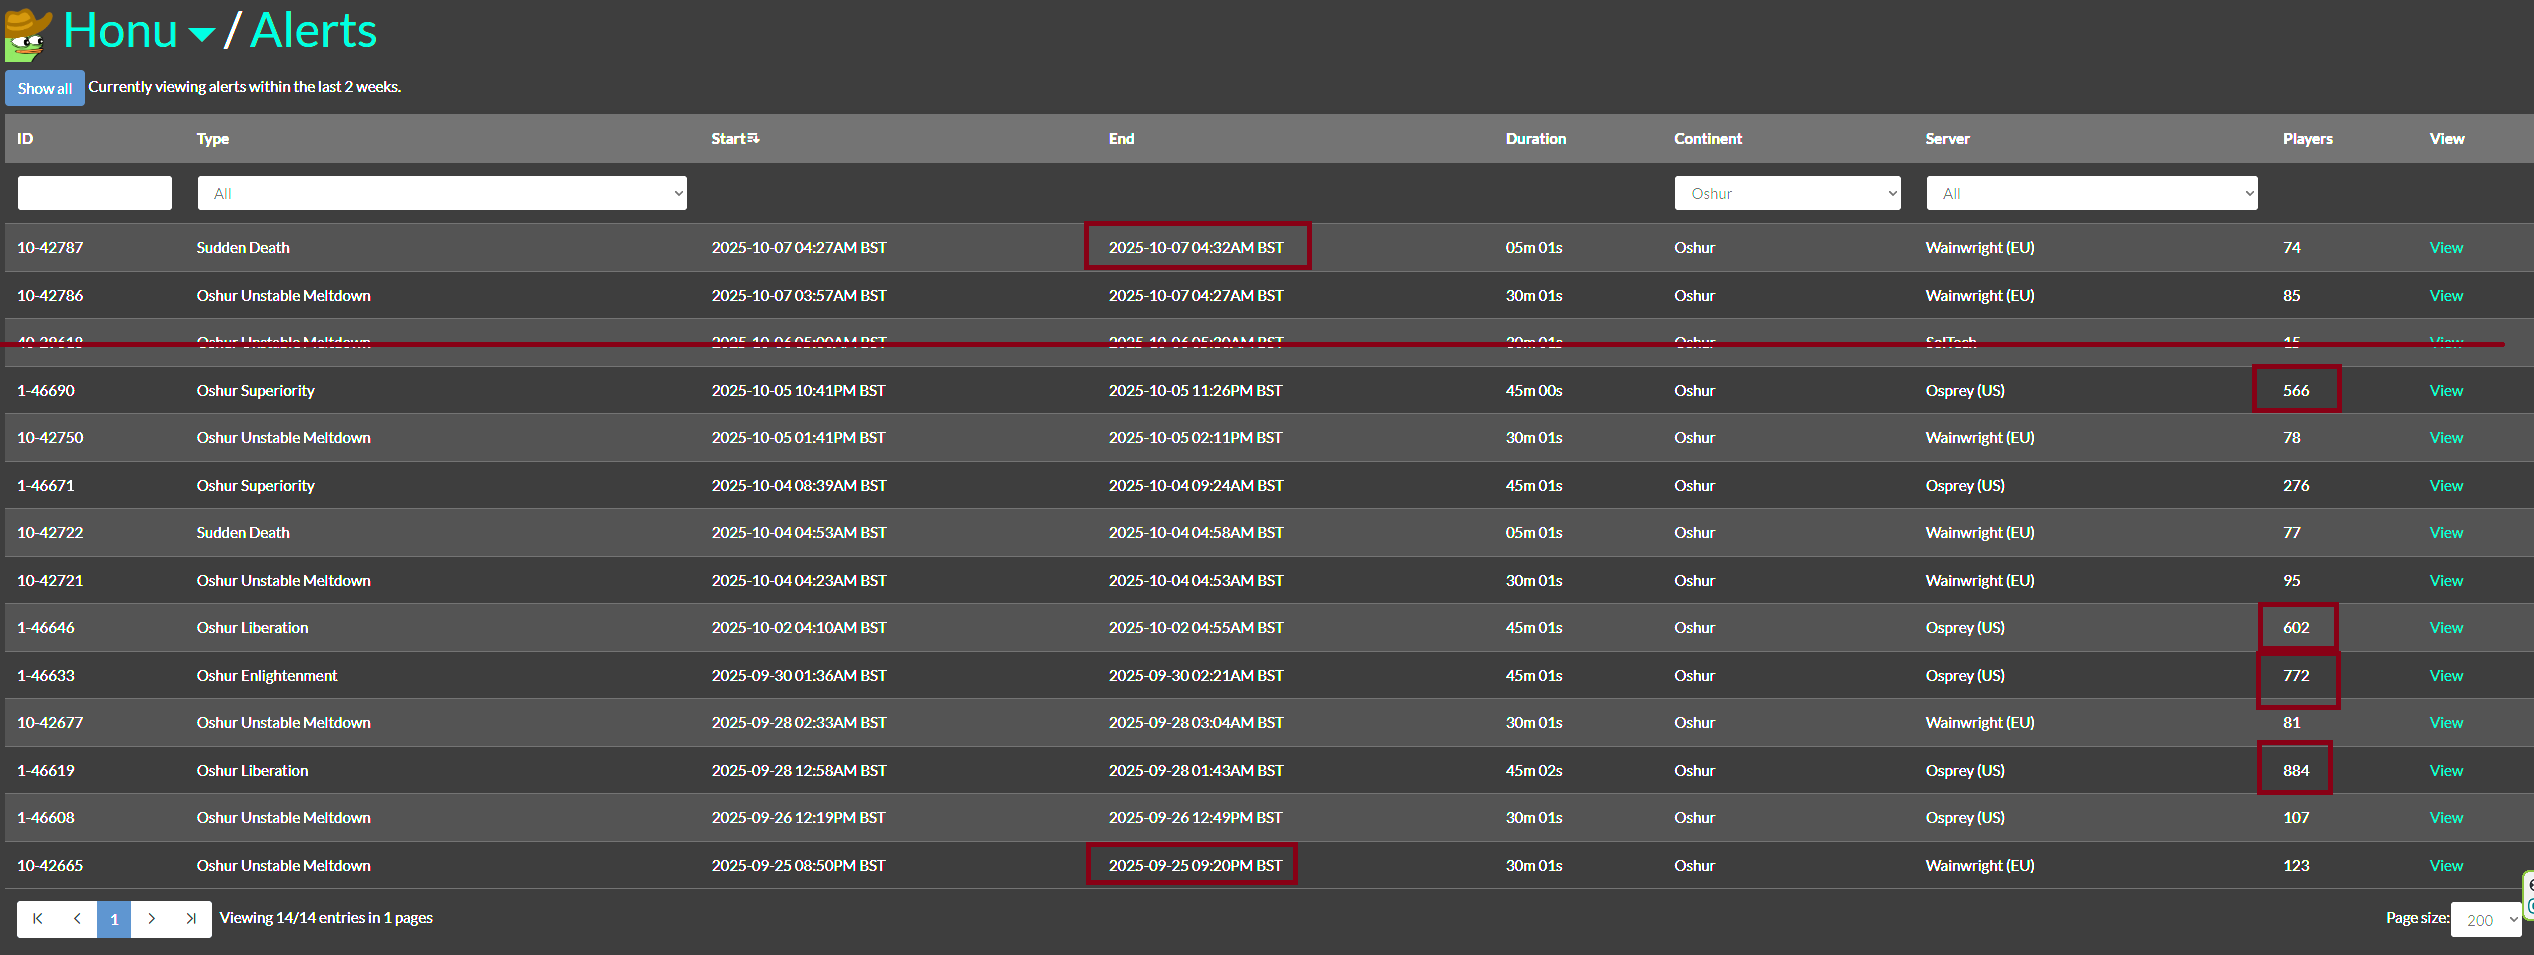
Task: Open the Page size dropdown
Action: pos(2485,920)
